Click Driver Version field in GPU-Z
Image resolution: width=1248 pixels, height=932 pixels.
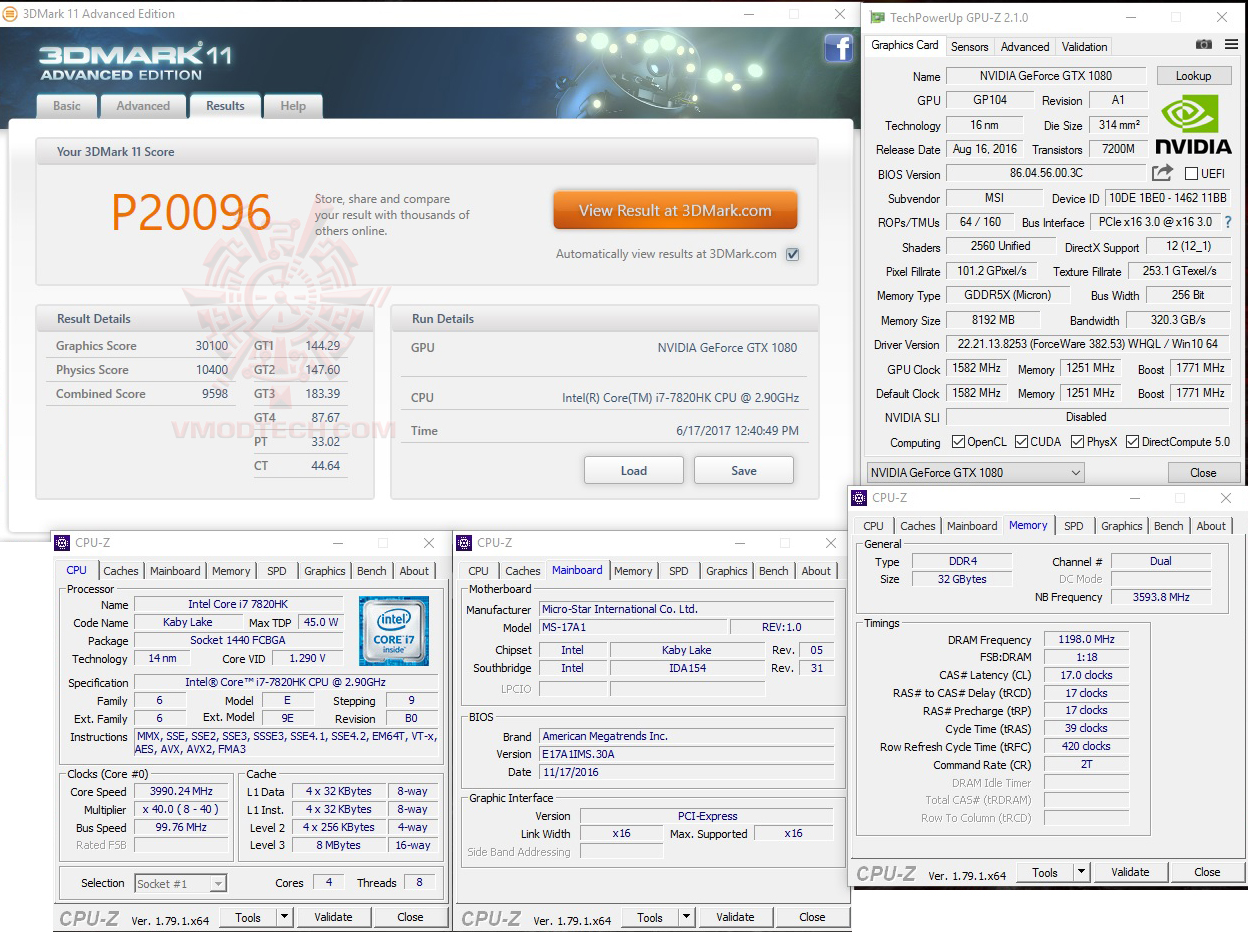coord(1088,344)
